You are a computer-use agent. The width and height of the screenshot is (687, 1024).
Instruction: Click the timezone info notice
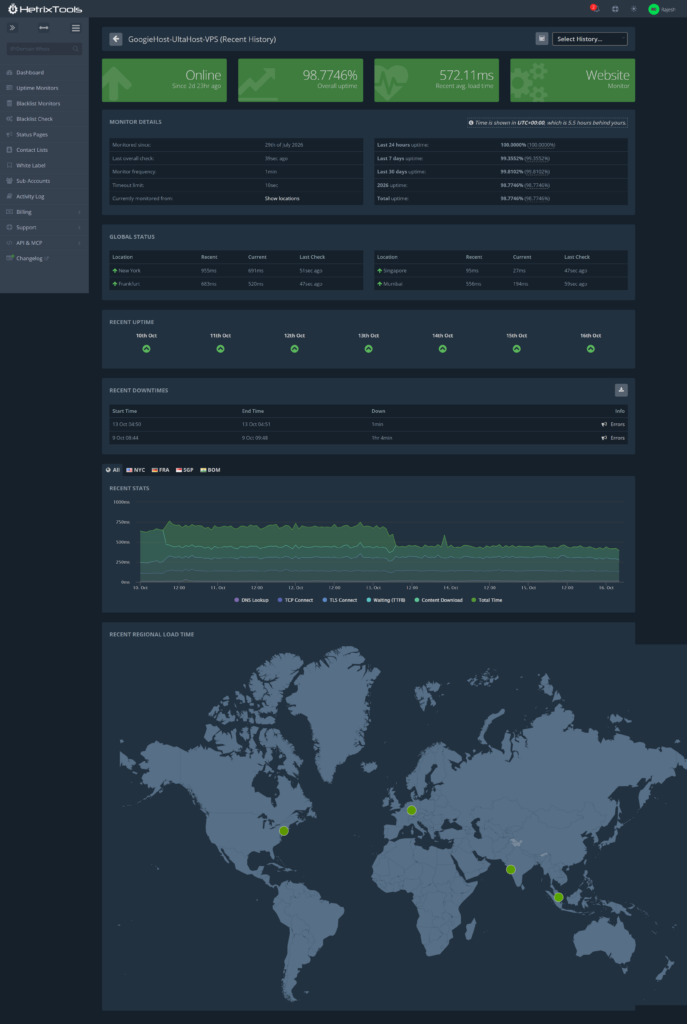pos(547,122)
